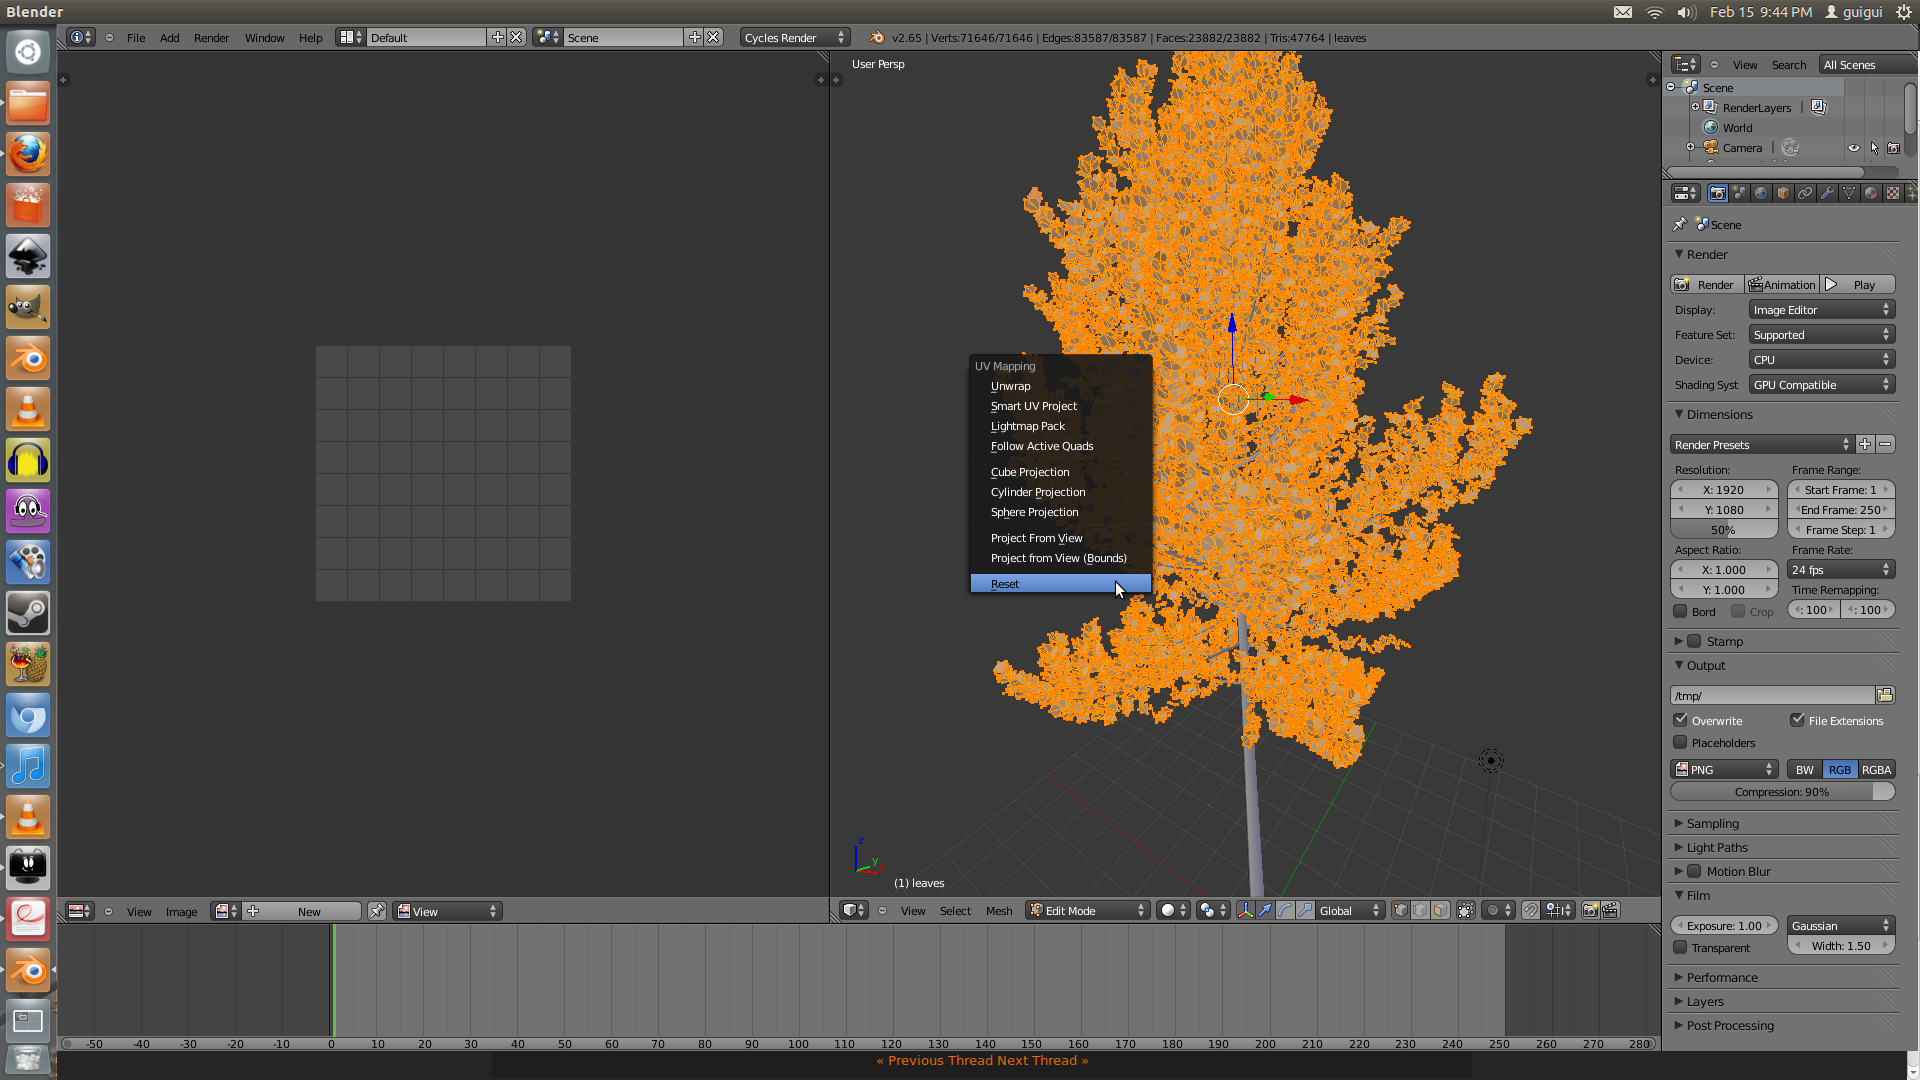Enable the Transparent film checkbox
Image resolution: width=1920 pixels, height=1080 pixels.
[x=1680, y=947]
